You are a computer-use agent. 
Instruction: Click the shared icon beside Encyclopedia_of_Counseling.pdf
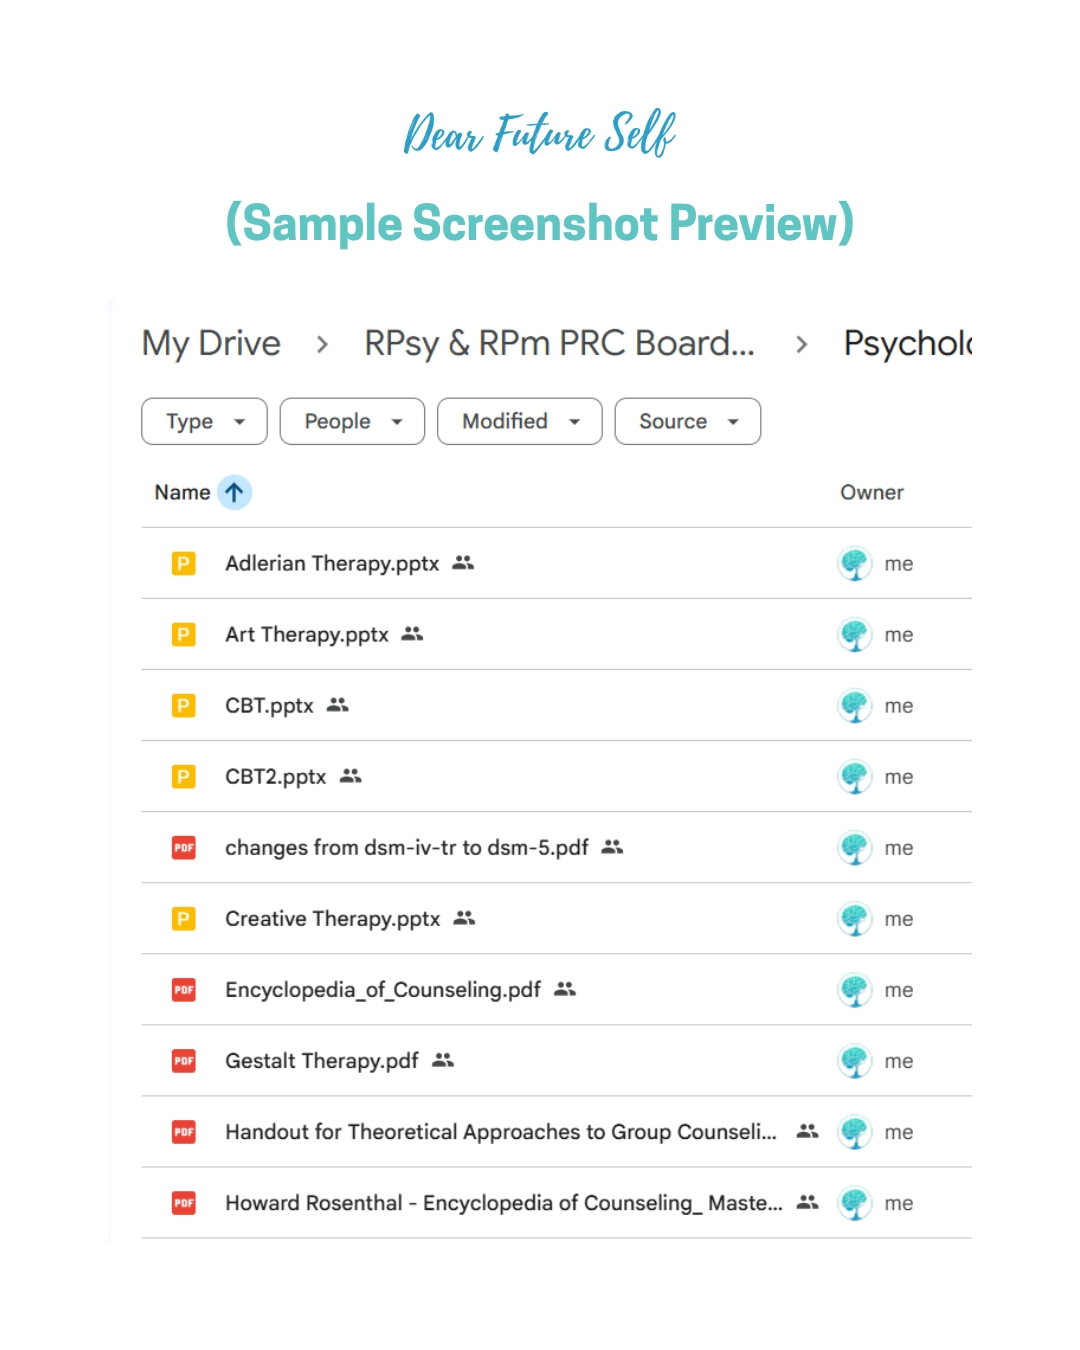[565, 990]
